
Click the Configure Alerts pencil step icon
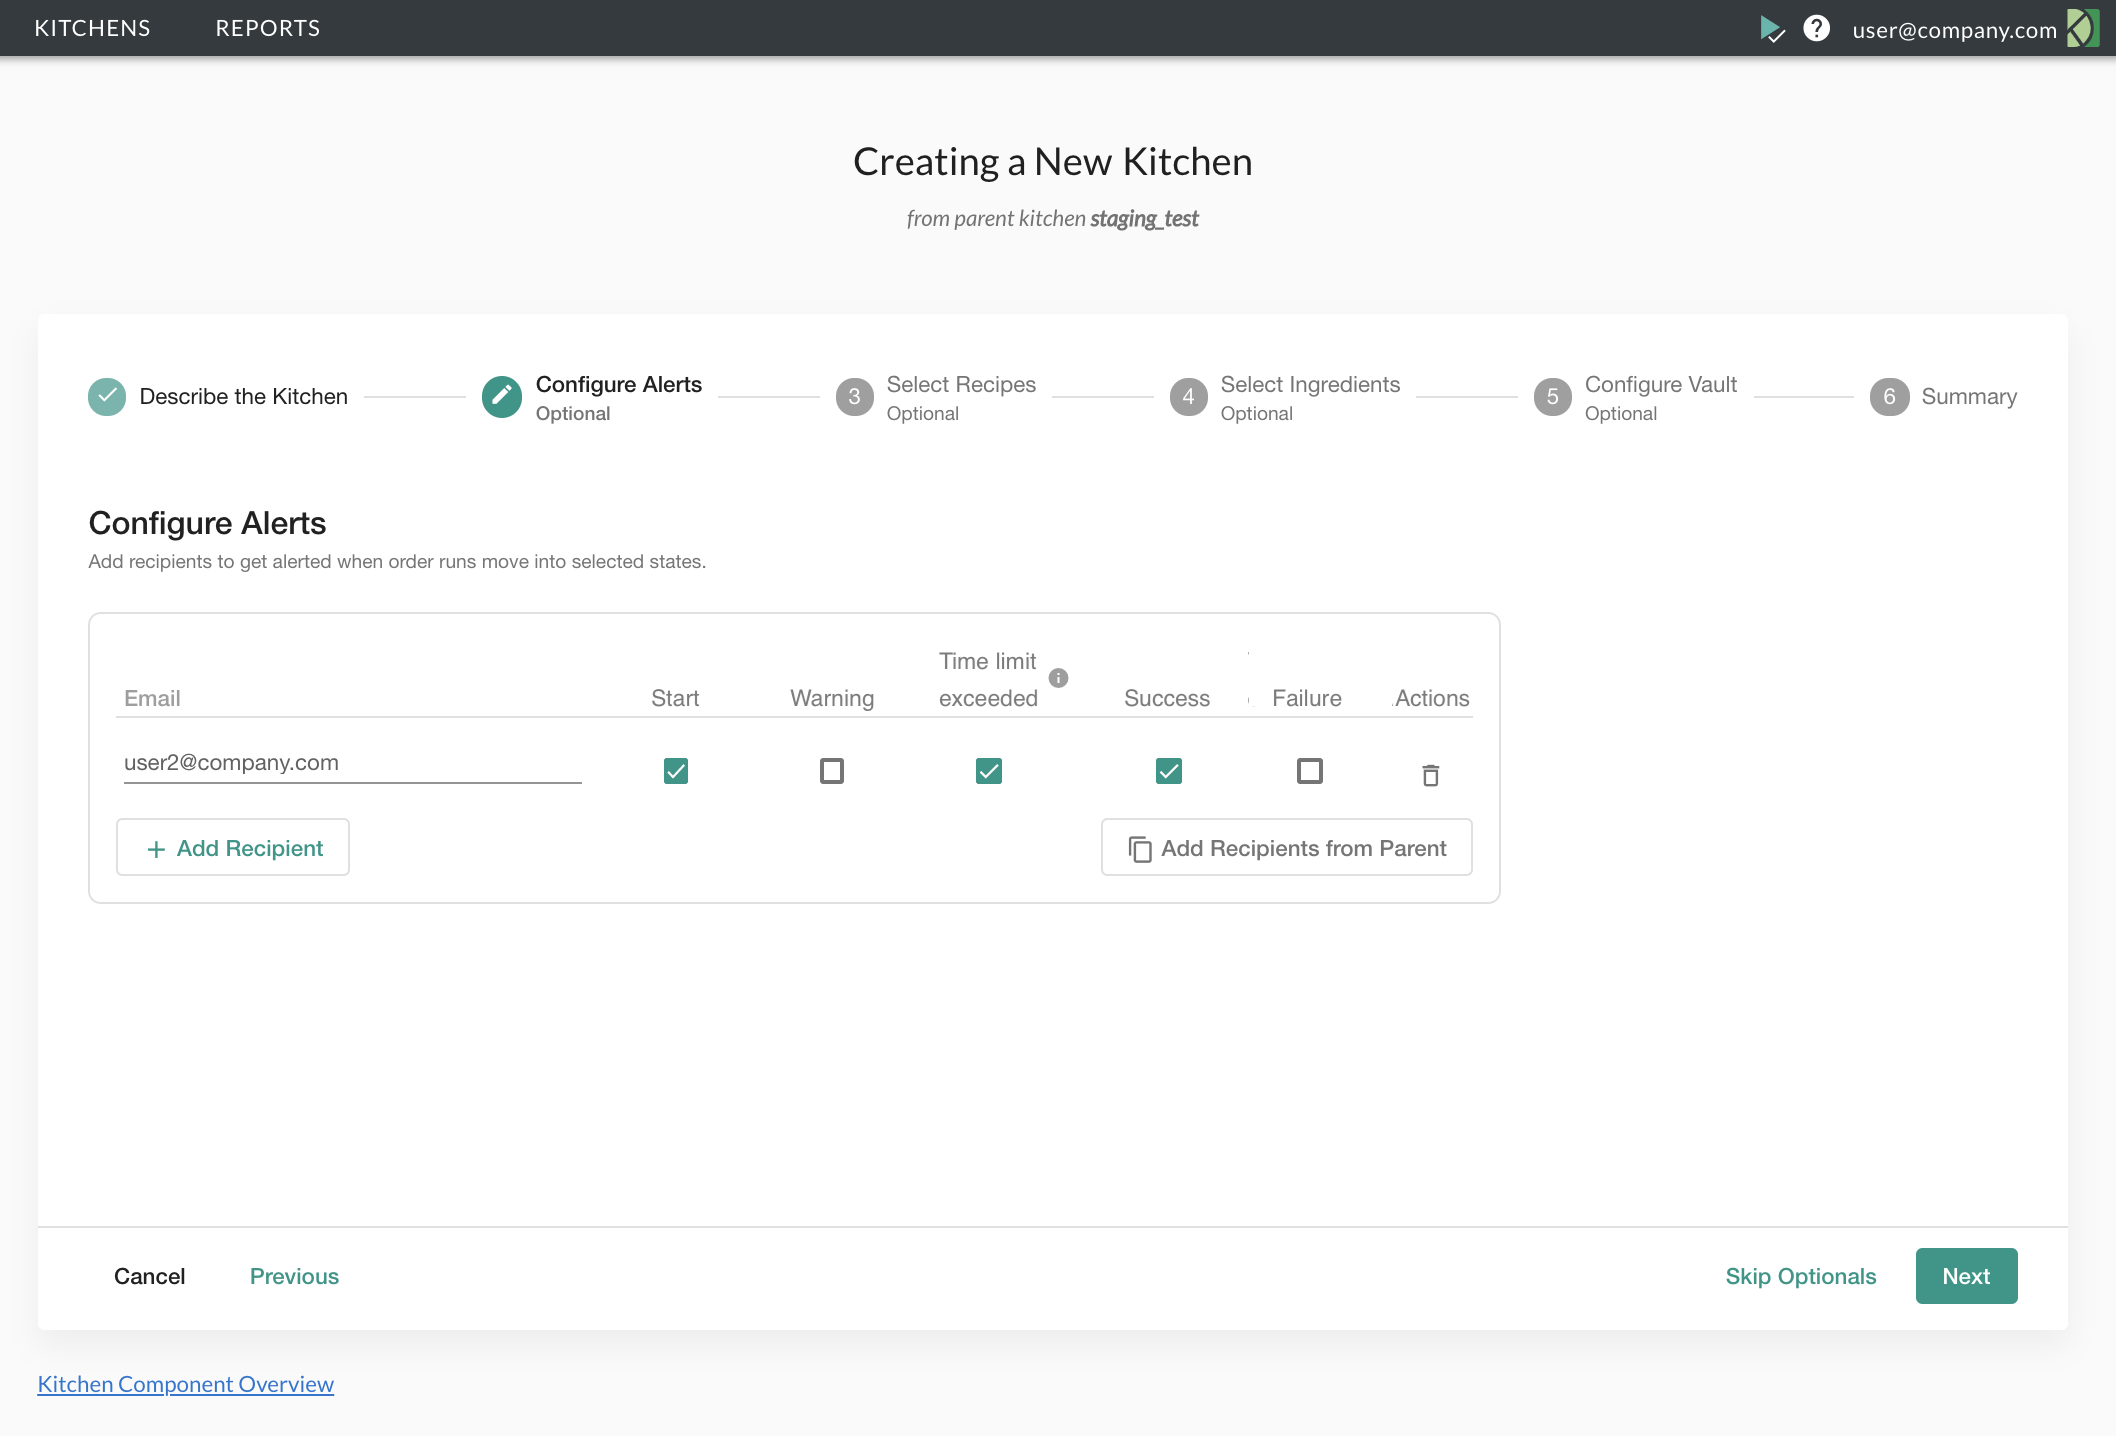502,397
